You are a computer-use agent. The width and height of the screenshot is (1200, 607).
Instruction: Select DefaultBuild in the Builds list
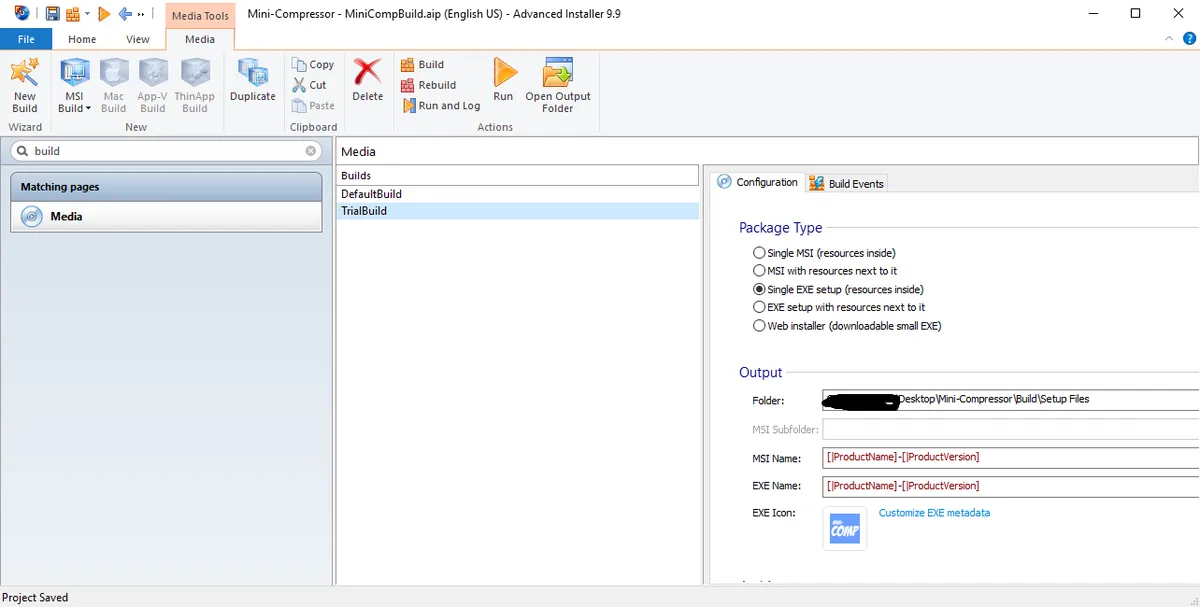click(x=517, y=194)
